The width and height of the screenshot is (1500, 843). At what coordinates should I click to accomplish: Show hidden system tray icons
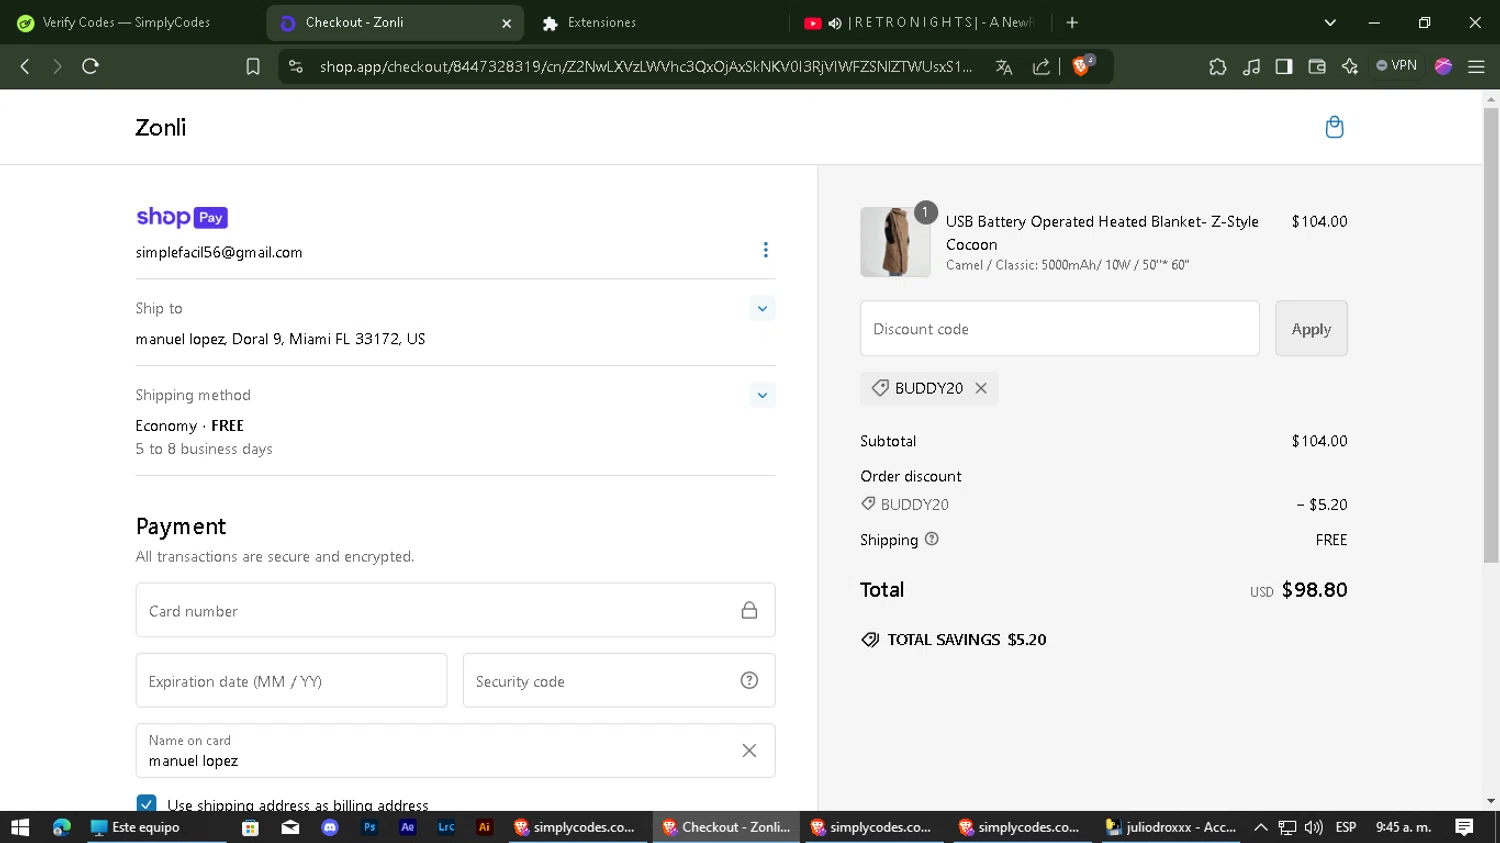tap(1261, 827)
